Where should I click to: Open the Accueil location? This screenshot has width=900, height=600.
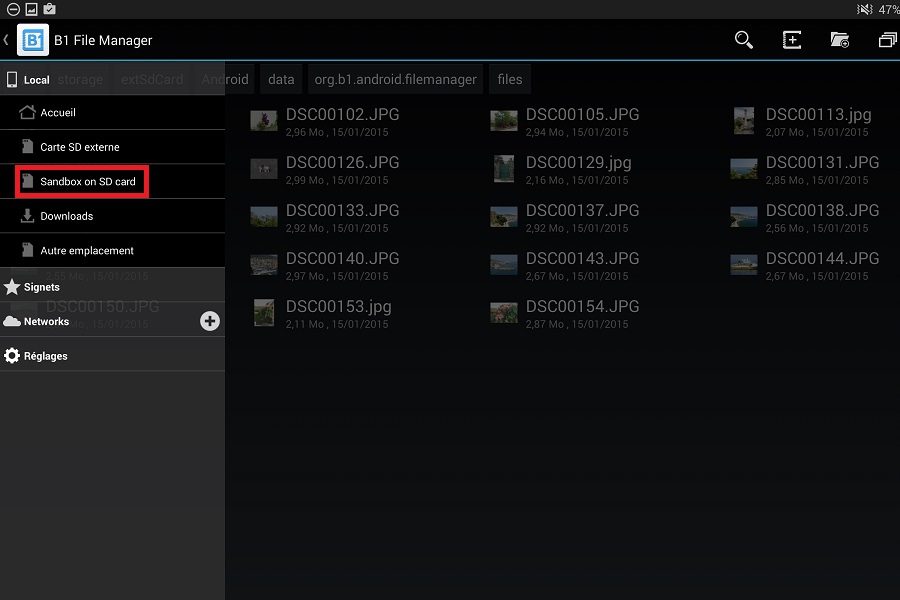click(112, 113)
